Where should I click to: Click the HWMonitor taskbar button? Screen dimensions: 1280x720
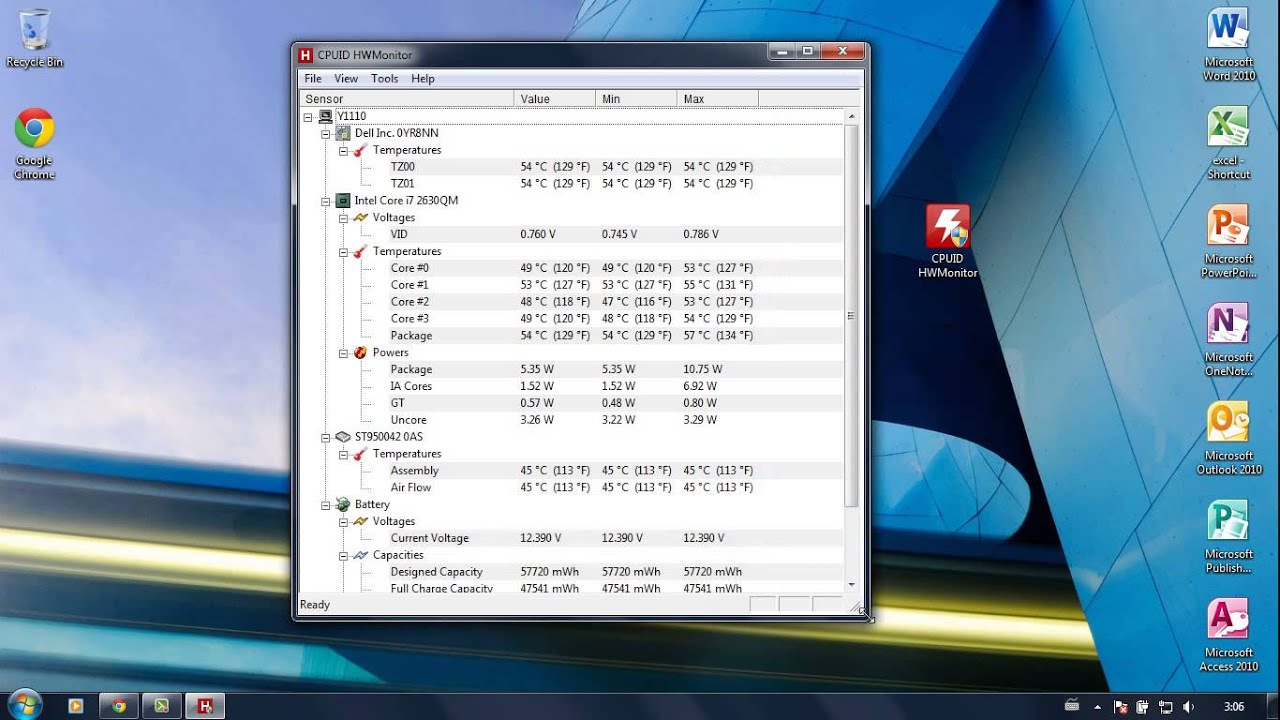point(205,706)
